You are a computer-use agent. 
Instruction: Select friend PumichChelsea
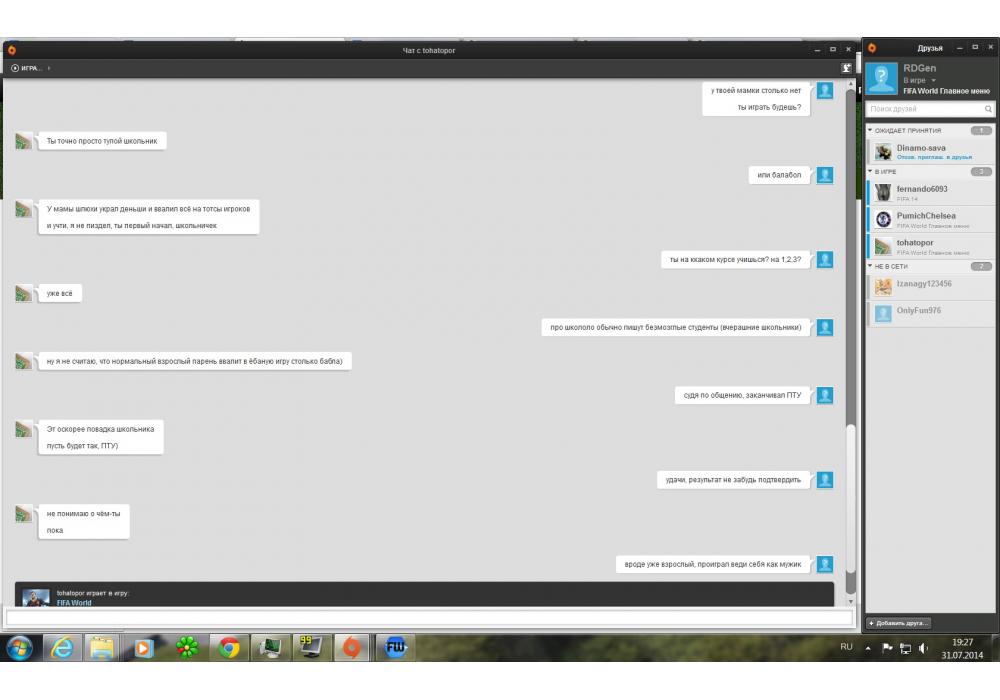[930, 219]
